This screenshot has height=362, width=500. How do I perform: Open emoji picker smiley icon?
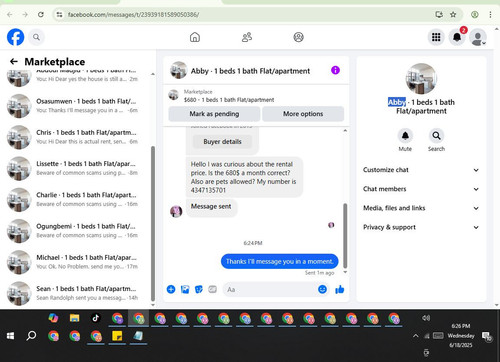[322, 289]
